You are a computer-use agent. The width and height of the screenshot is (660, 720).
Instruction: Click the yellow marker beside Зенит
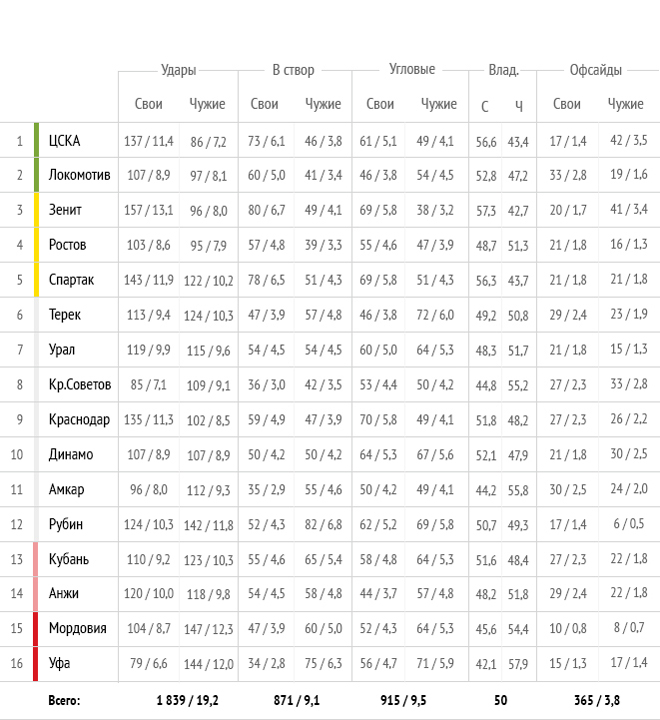pos(36,210)
